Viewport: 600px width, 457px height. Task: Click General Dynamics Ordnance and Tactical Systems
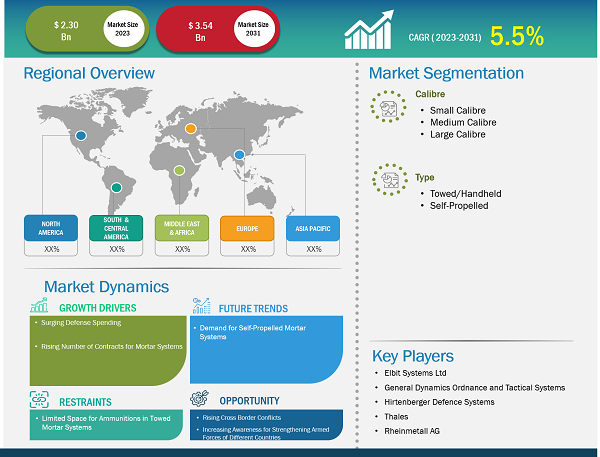474,388
